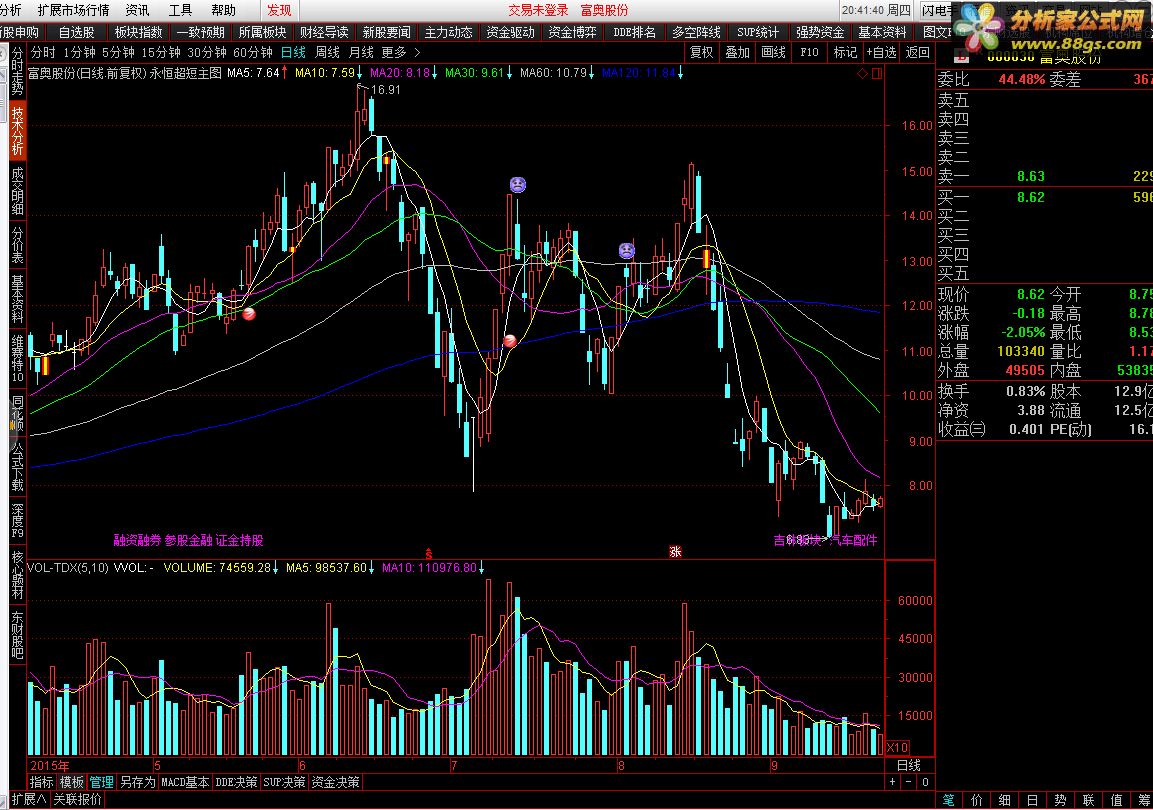Click the X10 volume scale label
Screen dimensions: 1153x810
coord(898,748)
